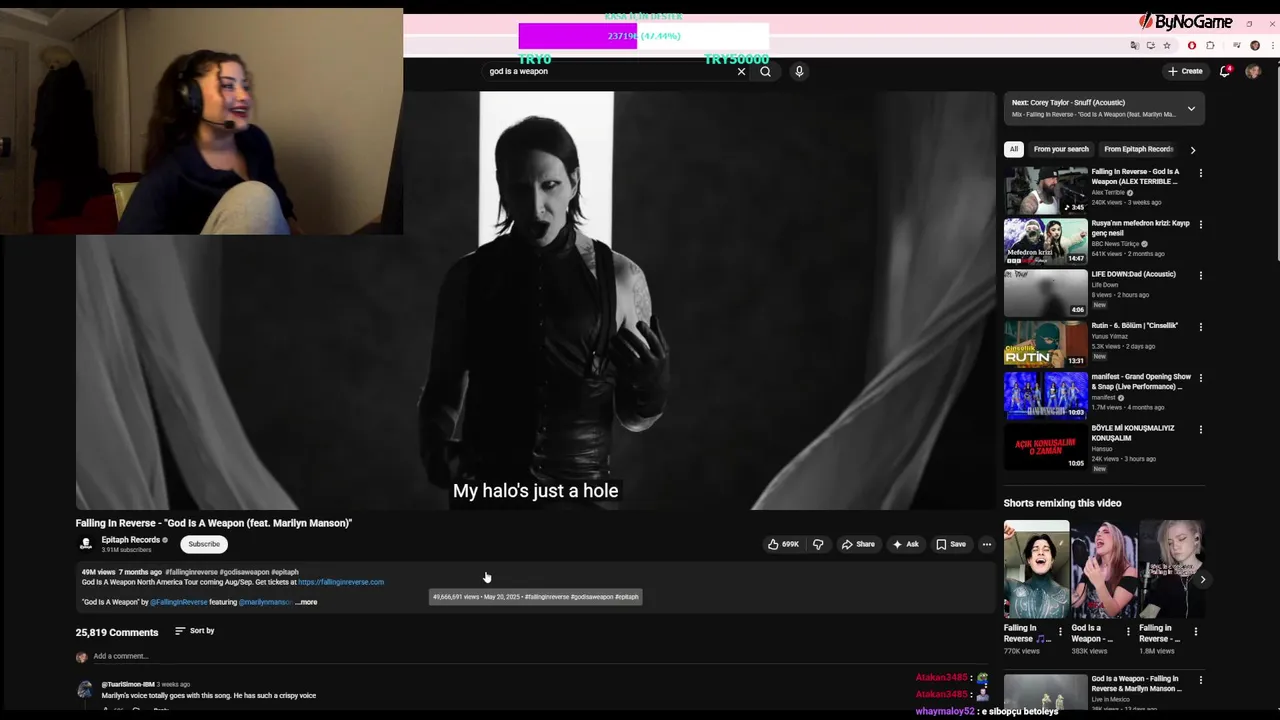
Task: Open the Create button menu
Action: pos(1185,71)
